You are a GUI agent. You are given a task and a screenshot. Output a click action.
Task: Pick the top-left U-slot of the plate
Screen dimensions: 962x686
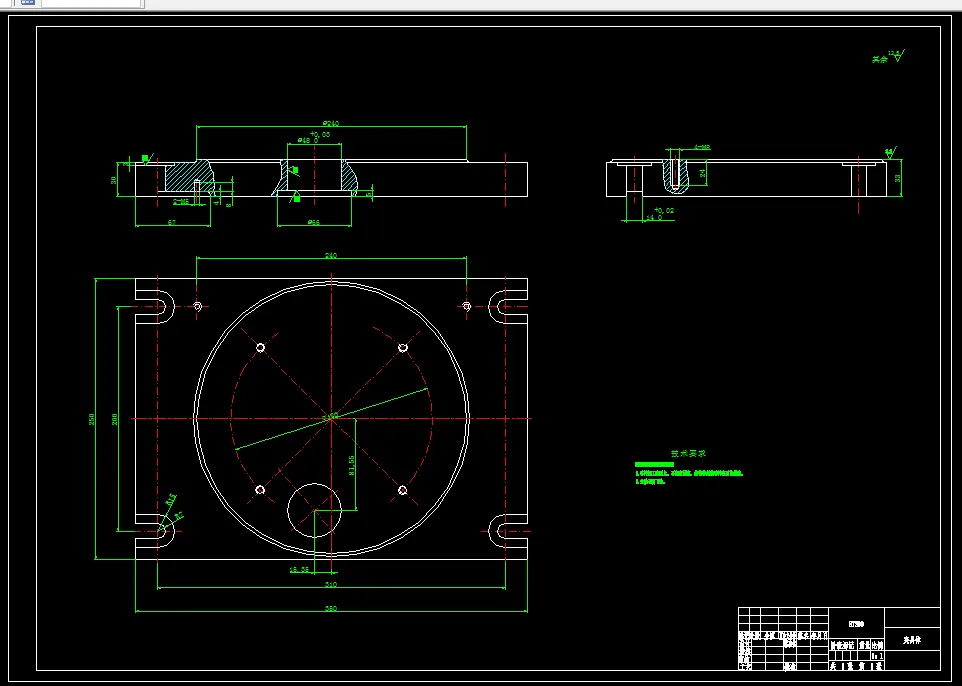(155, 306)
